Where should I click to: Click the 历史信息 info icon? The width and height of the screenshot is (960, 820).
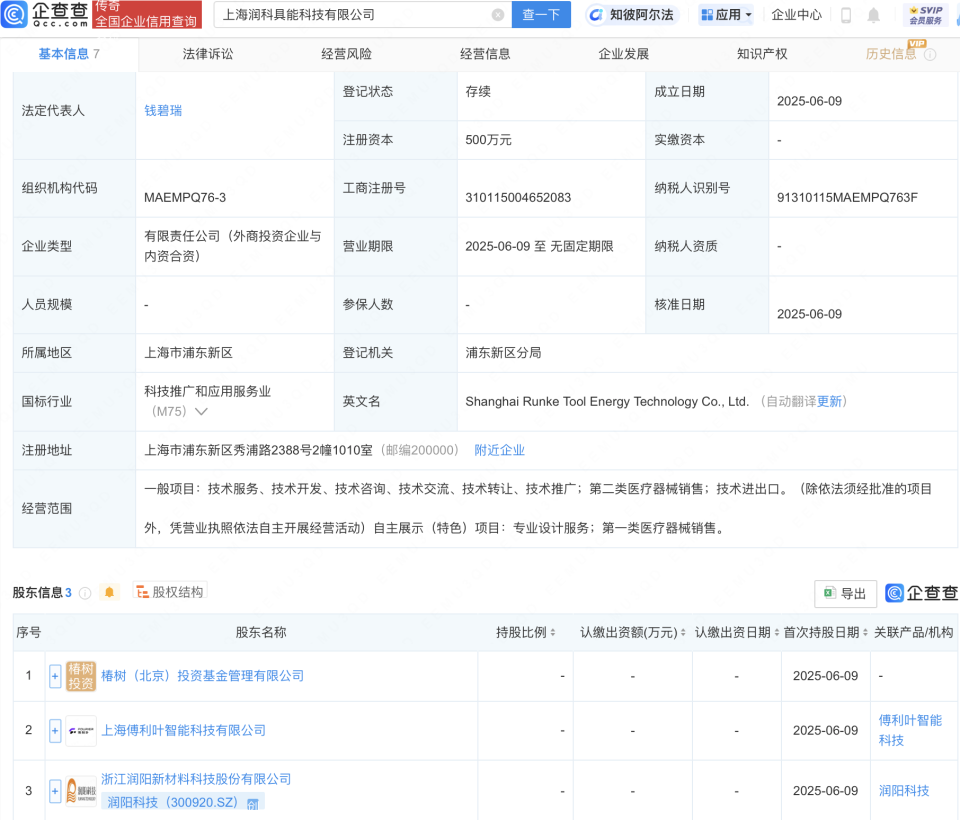tap(930, 55)
